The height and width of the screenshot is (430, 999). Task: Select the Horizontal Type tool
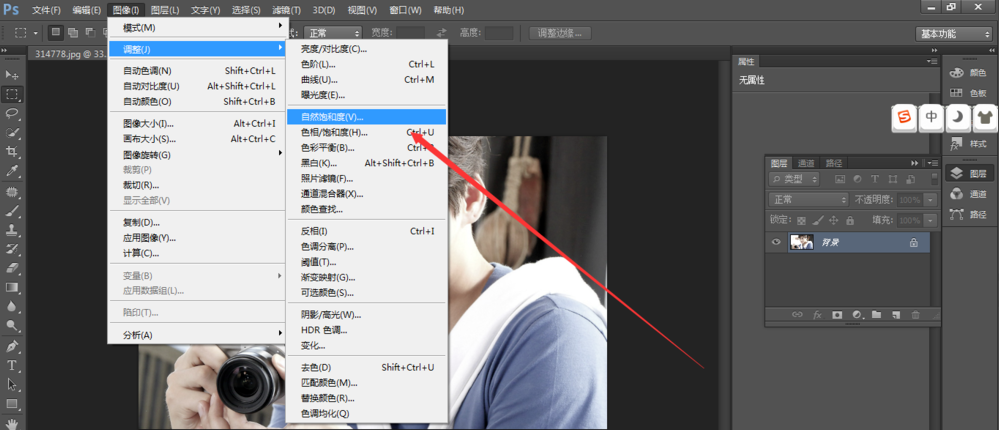point(12,366)
